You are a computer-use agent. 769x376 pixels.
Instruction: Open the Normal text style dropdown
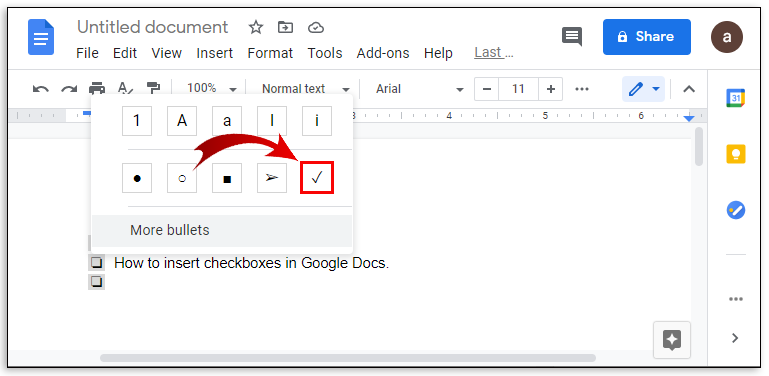(x=306, y=89)
